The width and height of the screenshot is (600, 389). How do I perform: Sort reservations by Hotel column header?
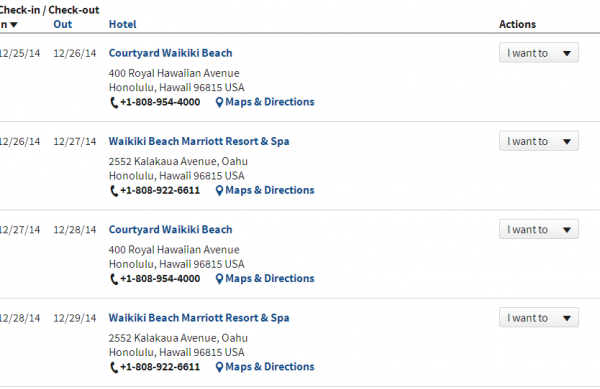tap(122, 24)
